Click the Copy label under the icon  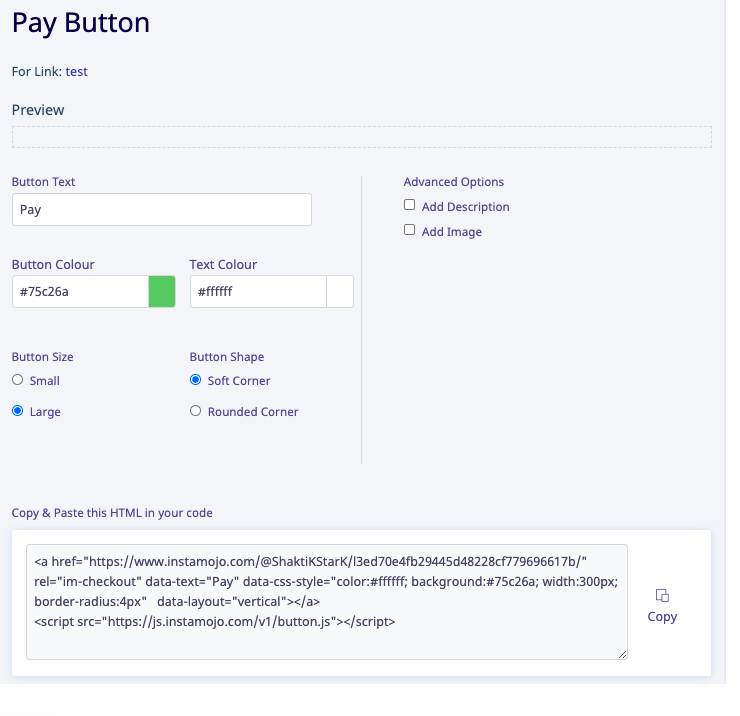point(662,616)
